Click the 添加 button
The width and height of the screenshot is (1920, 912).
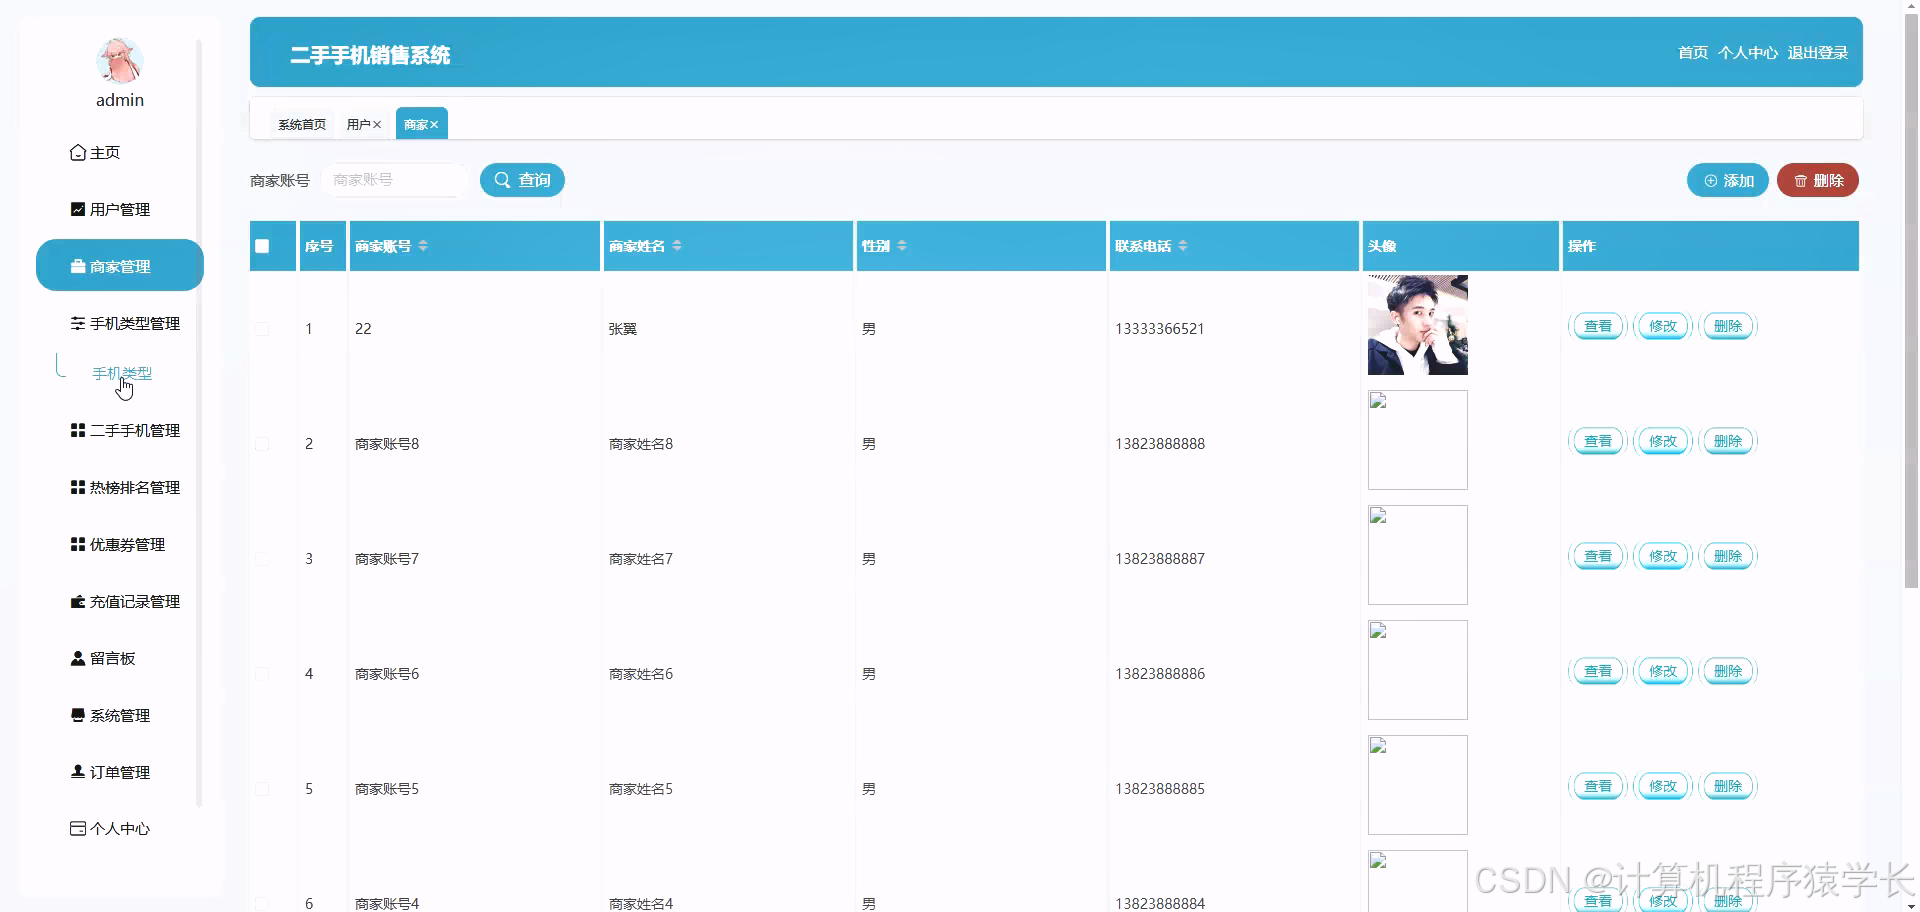tap(1728, 180)
